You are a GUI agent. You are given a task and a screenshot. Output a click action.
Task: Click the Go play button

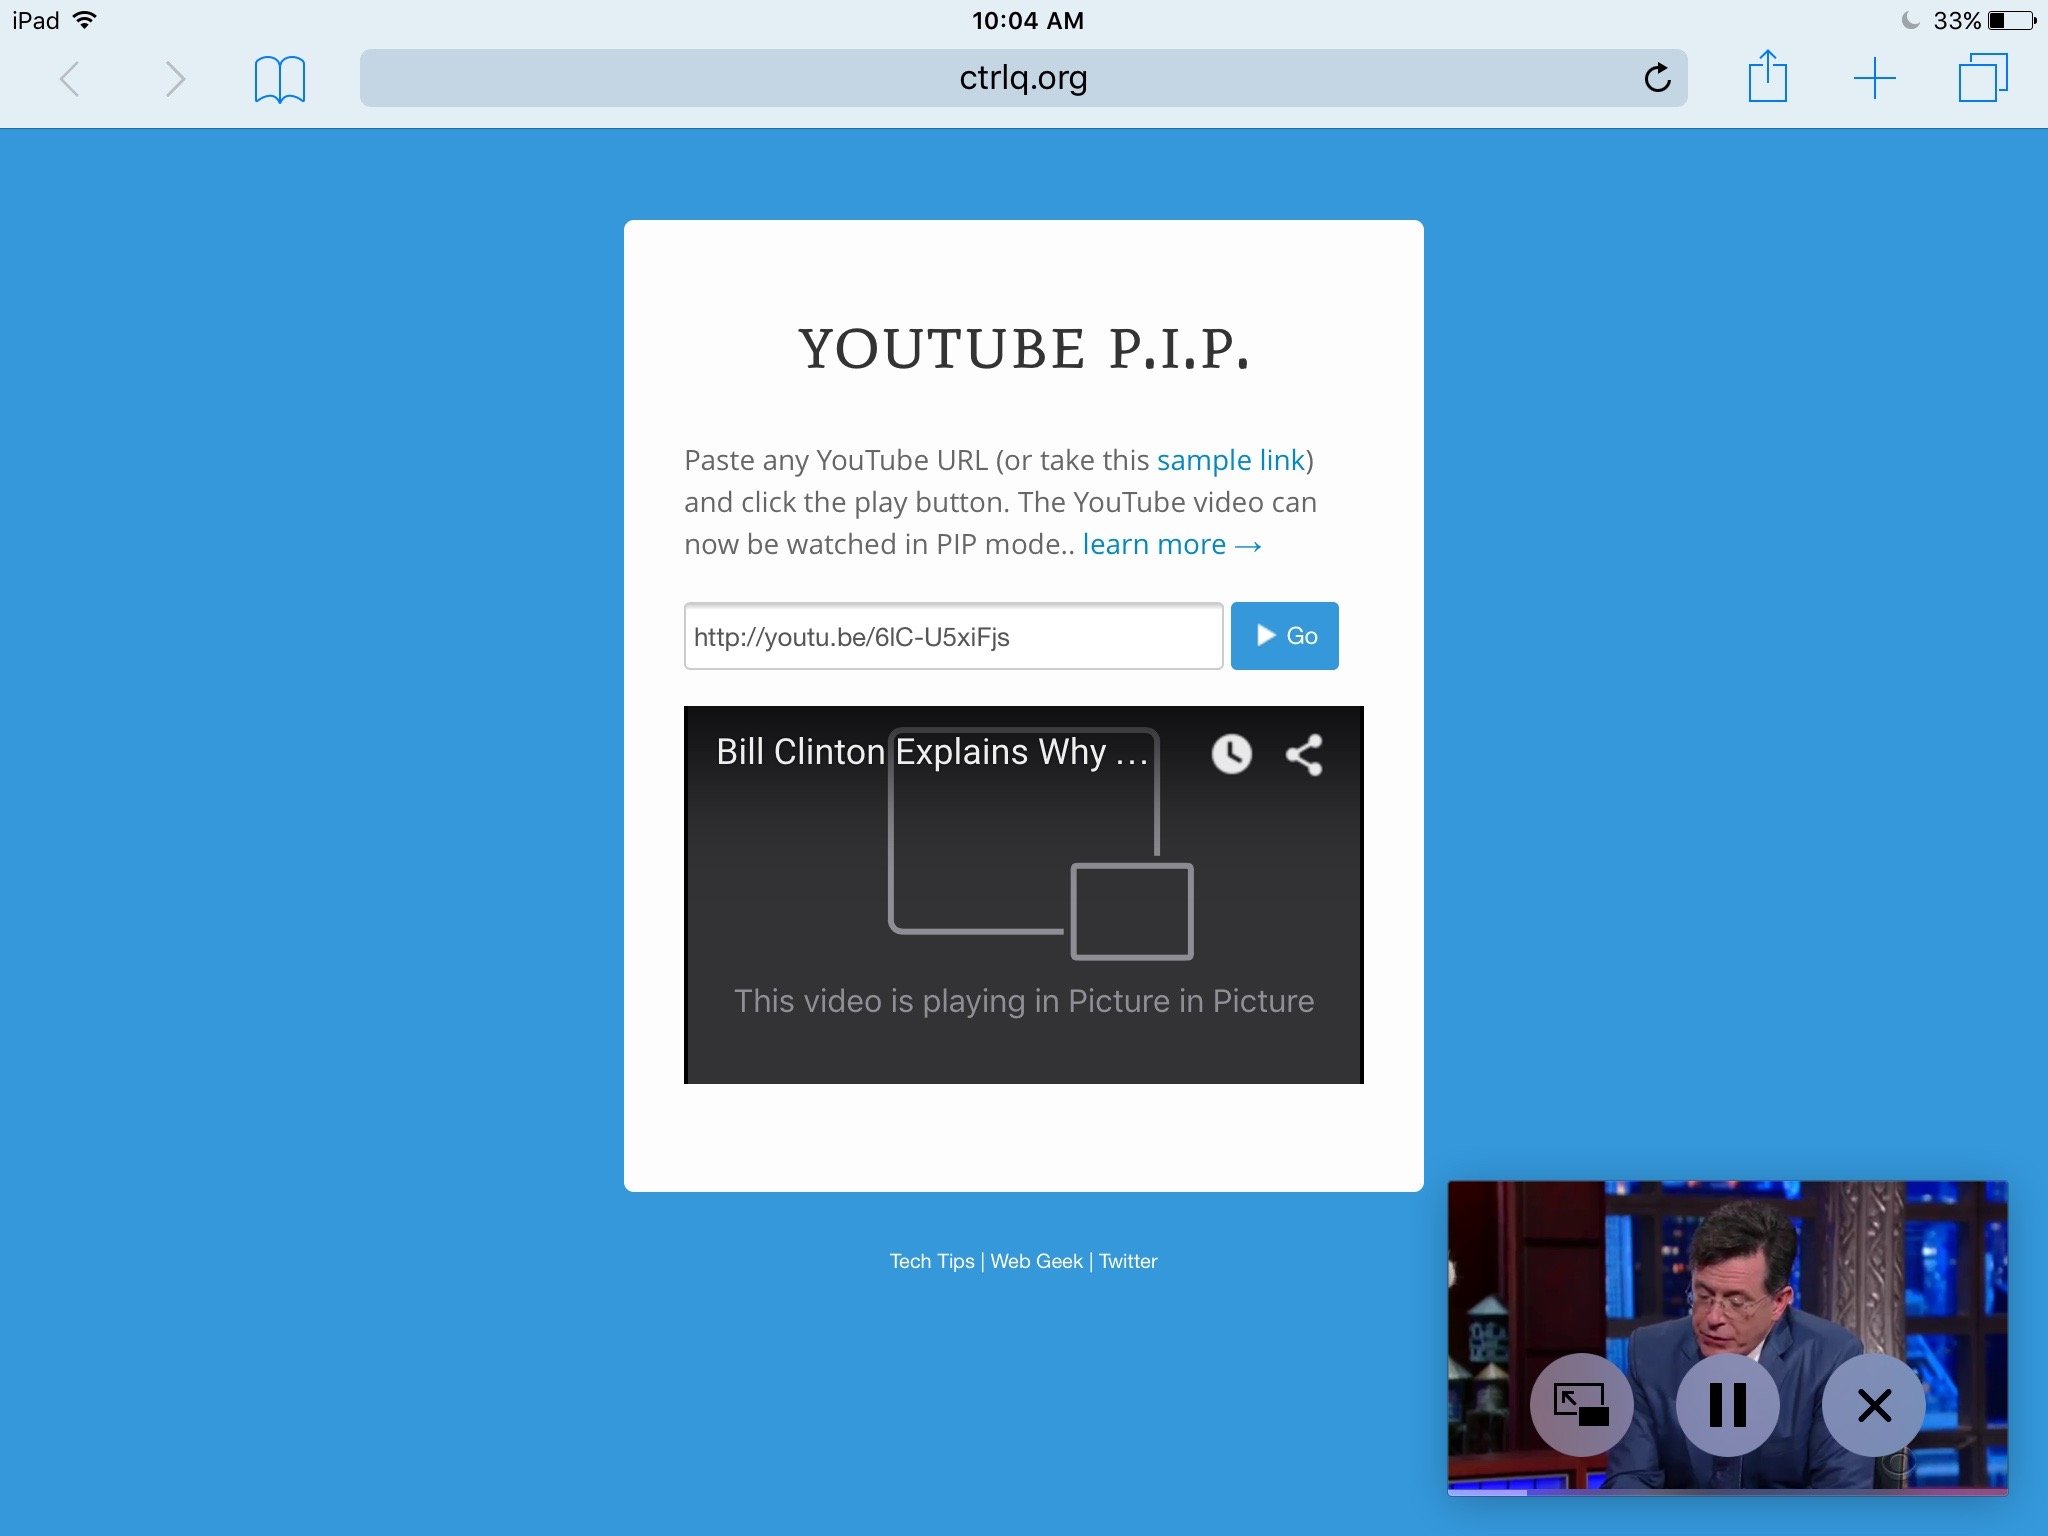pos(1284,636)
